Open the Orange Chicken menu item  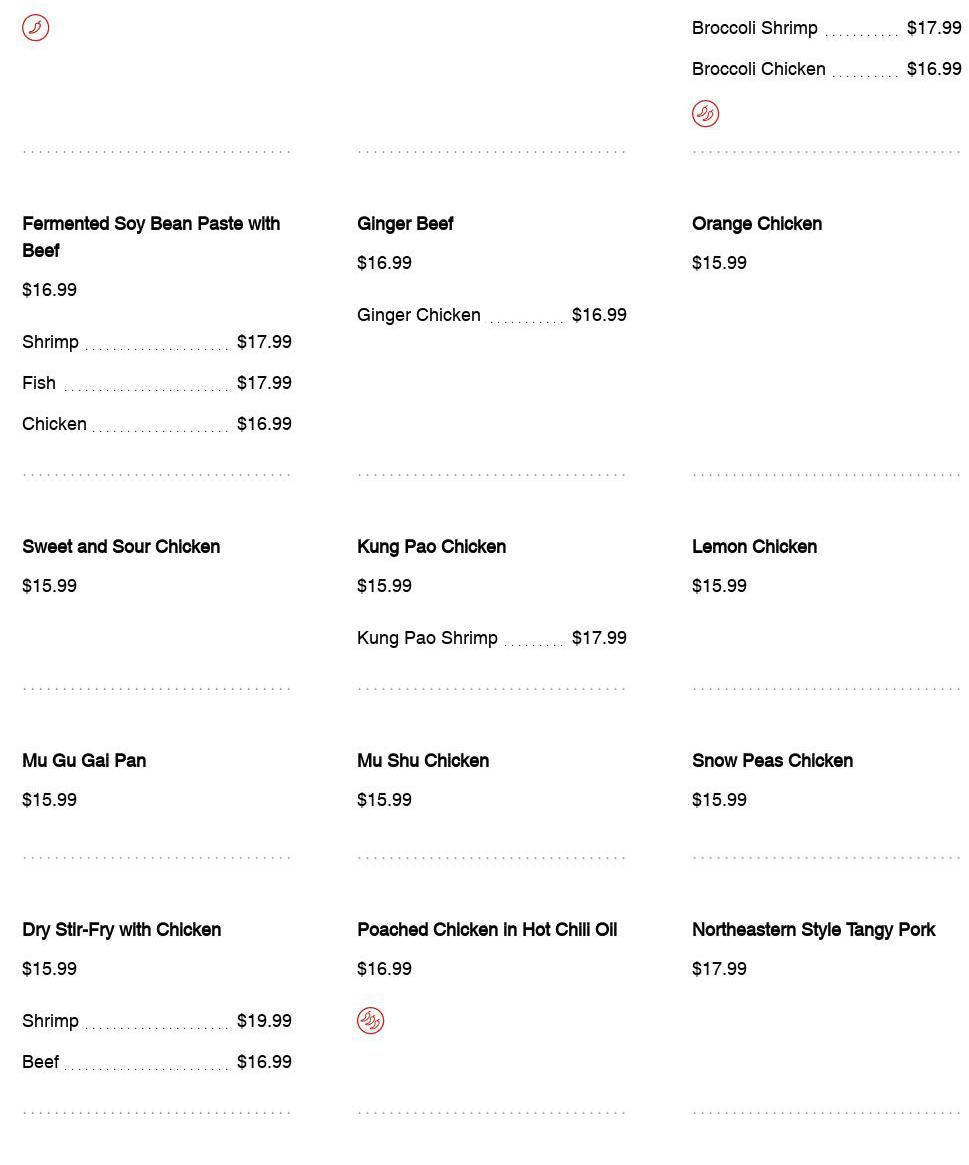pyautogui.click(x=756, y=224)
